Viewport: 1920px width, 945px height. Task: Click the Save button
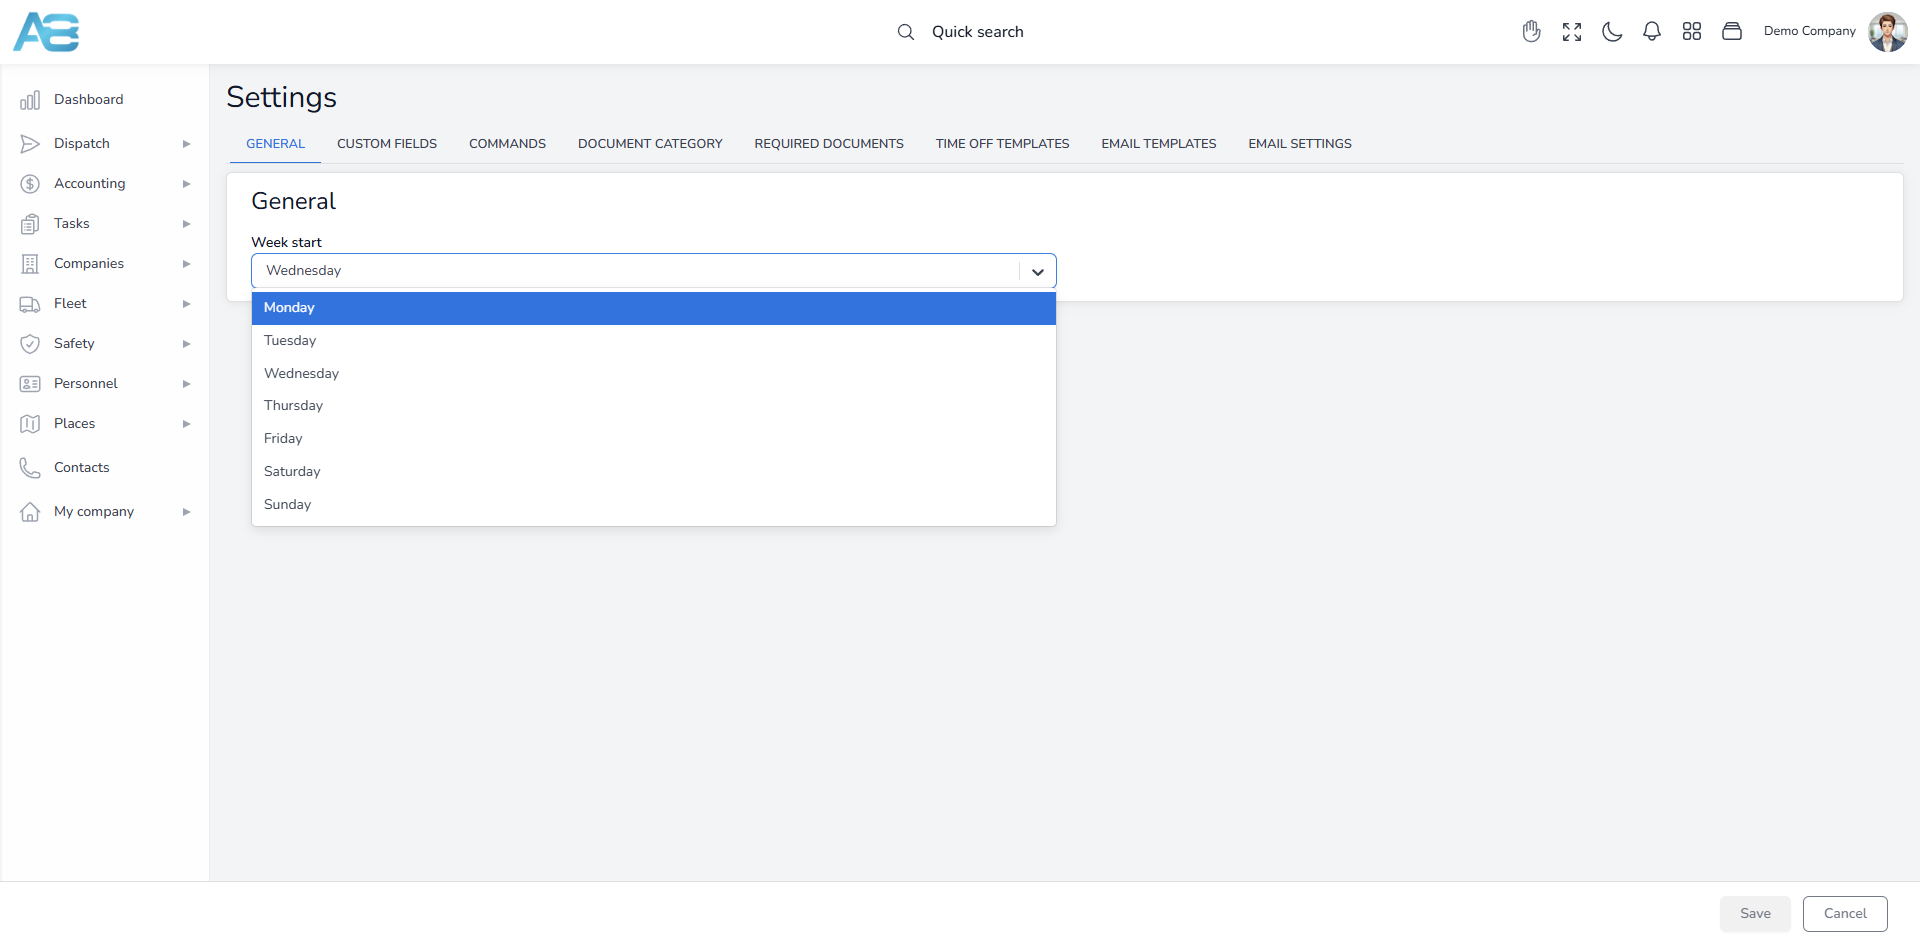pos(1755,914)
